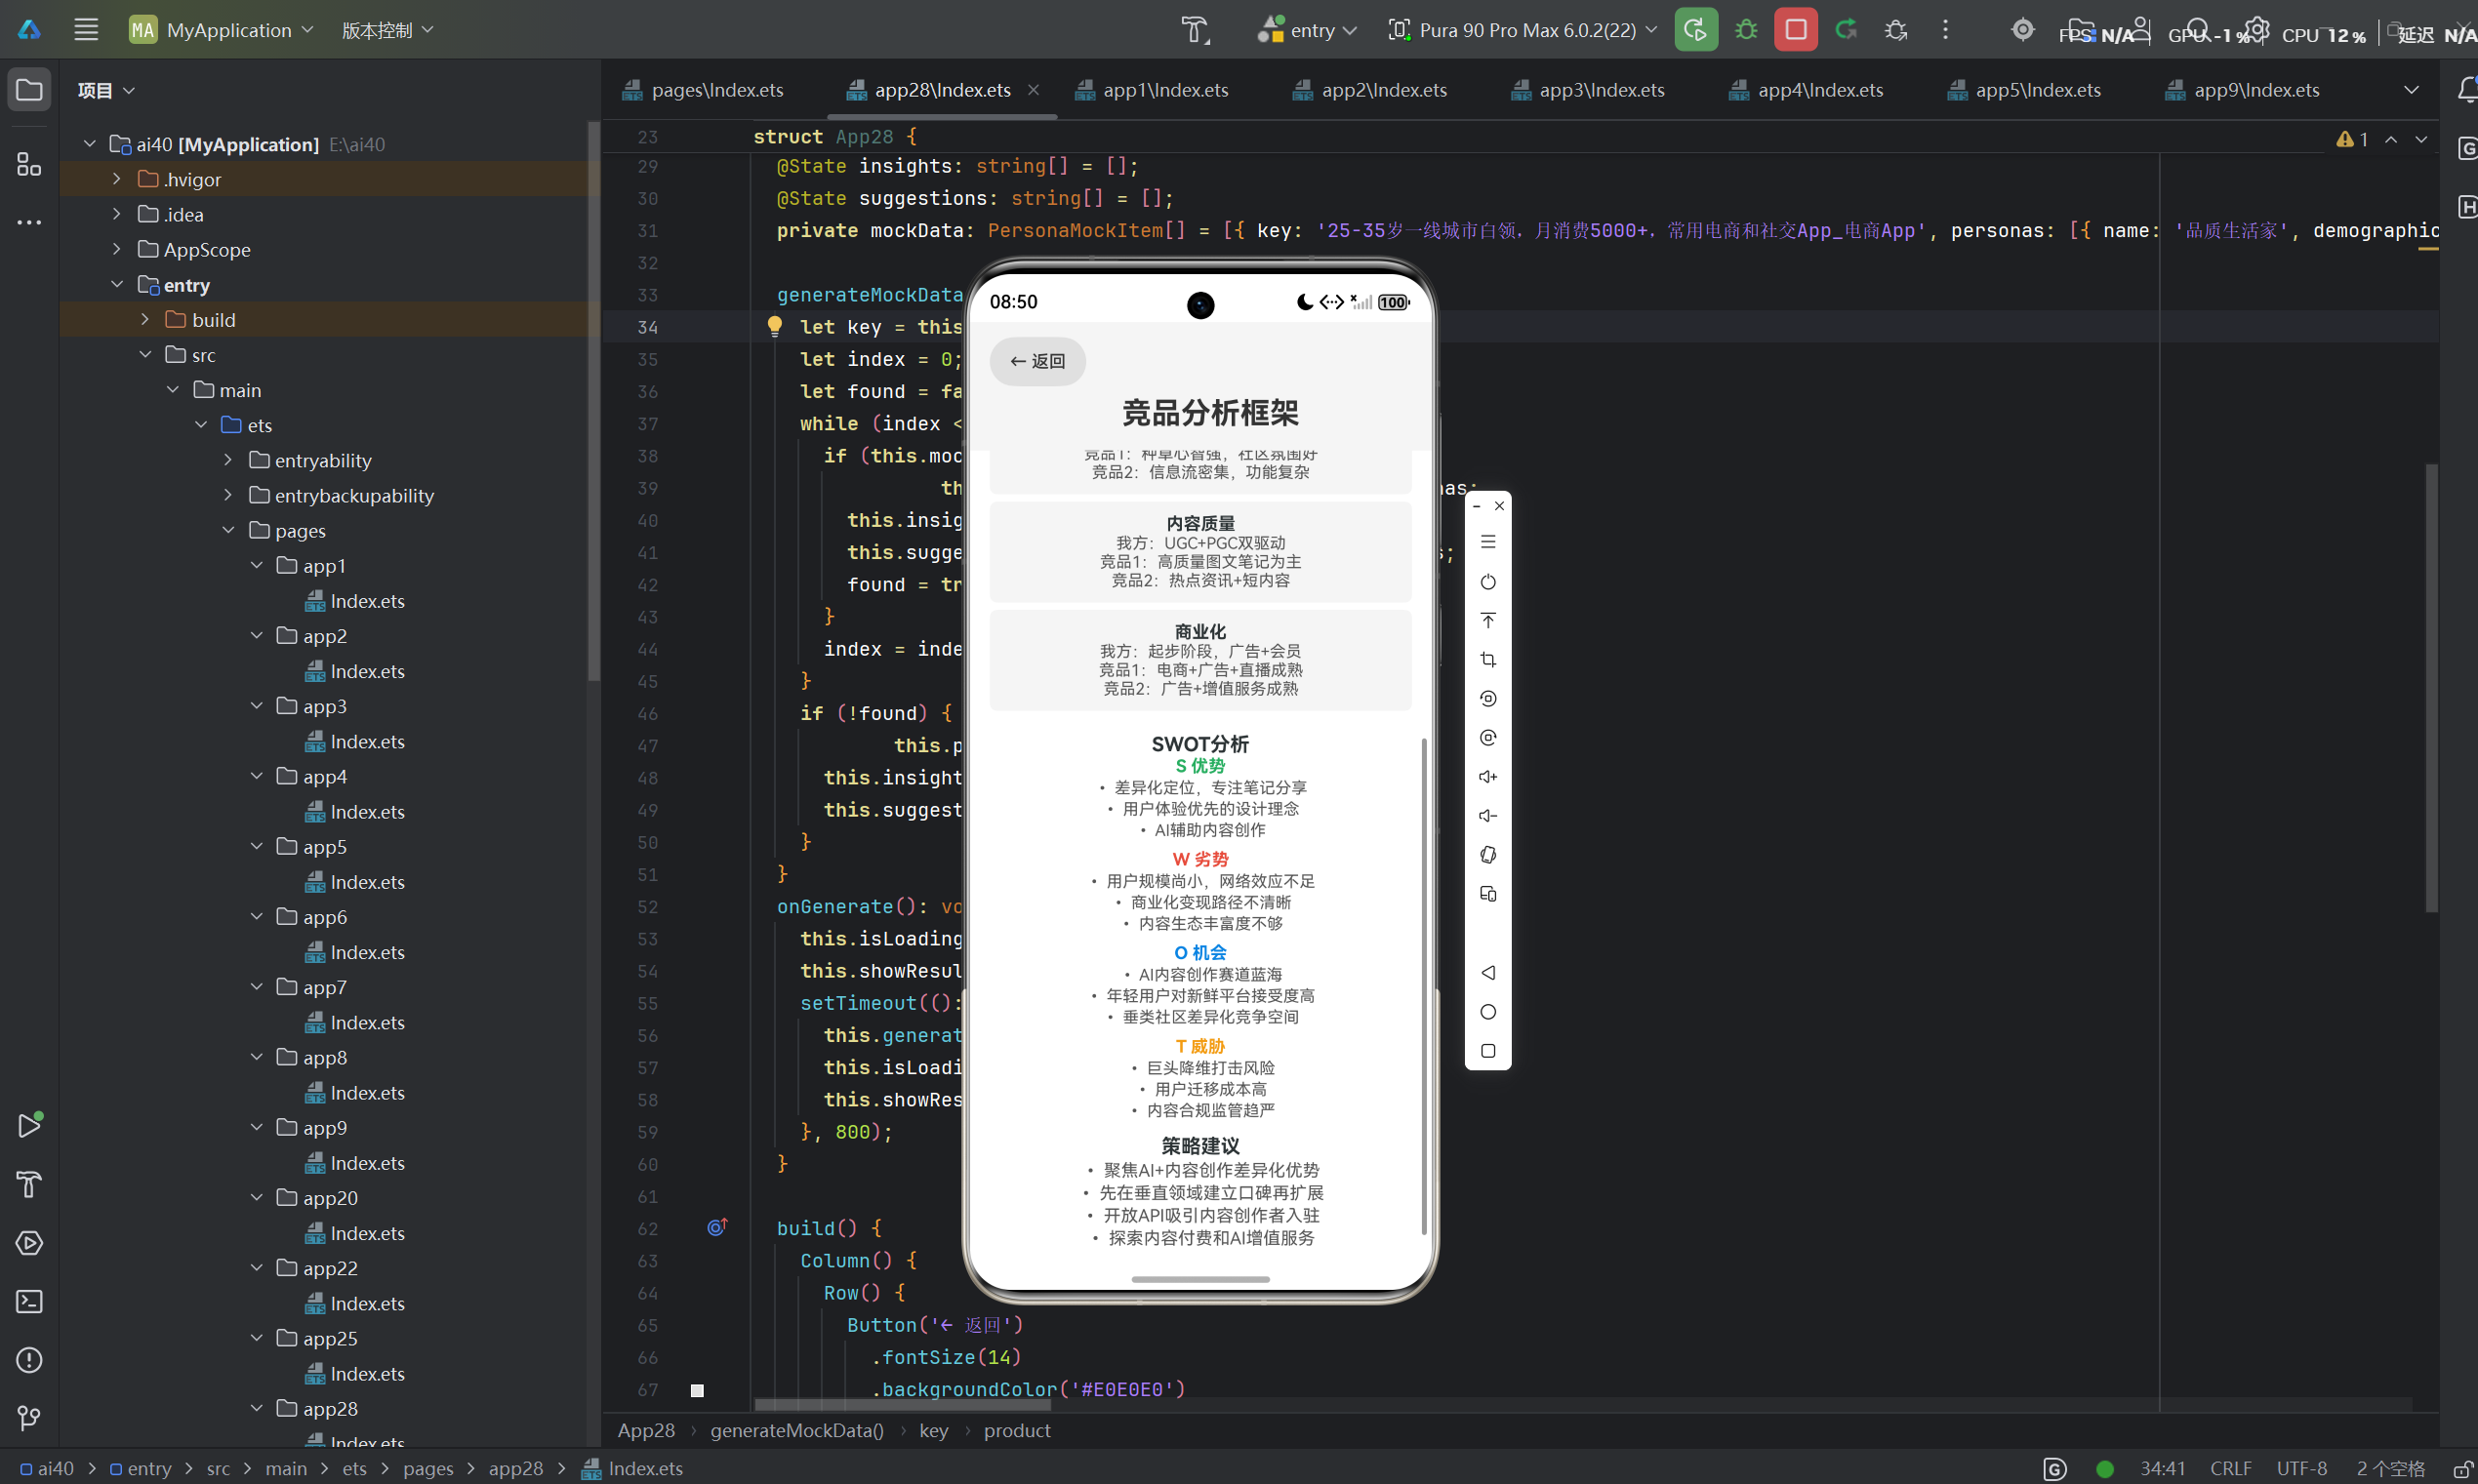
Task: Go to the previous highlighted problem arrow
Action: click(x=2391, y=139)
